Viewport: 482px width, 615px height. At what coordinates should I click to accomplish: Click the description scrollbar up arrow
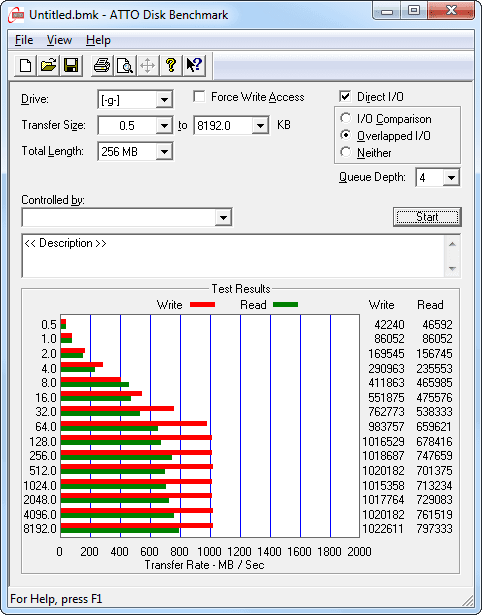[x=452, y=244]
